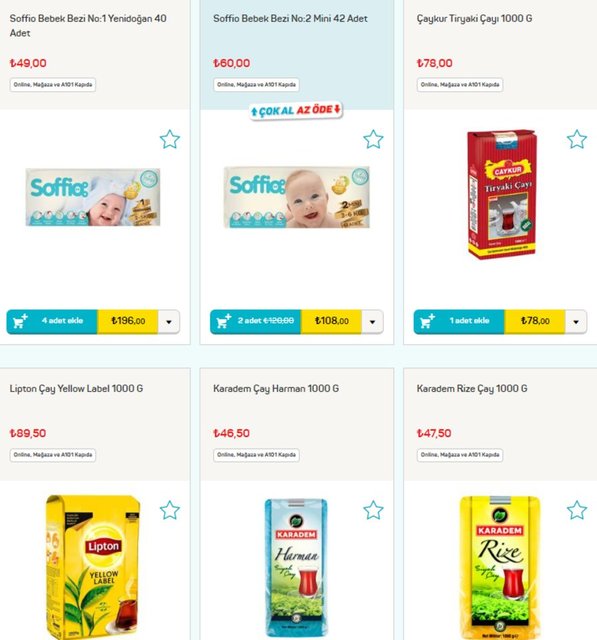Add Lipton Yellow Label to favorites
This screenshot has height=640, width=597.
tap(170, 510)
